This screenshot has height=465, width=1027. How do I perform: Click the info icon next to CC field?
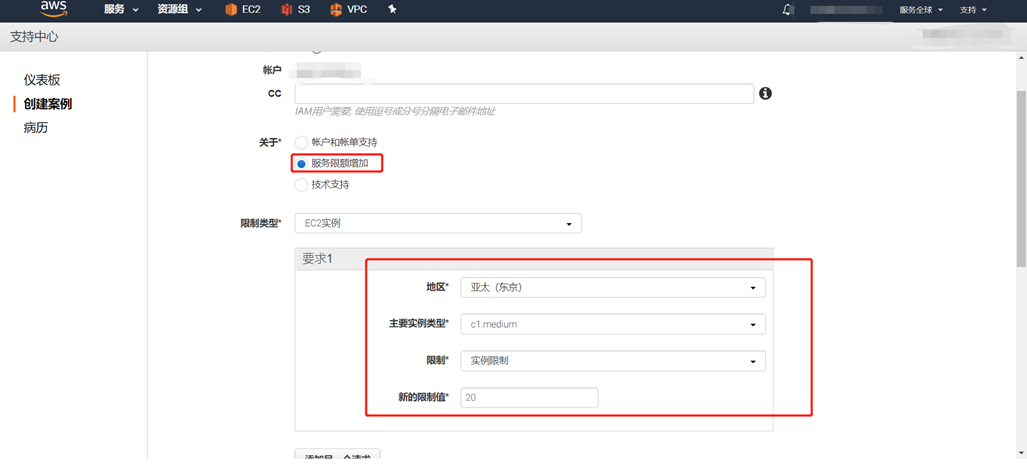(766, 93)
